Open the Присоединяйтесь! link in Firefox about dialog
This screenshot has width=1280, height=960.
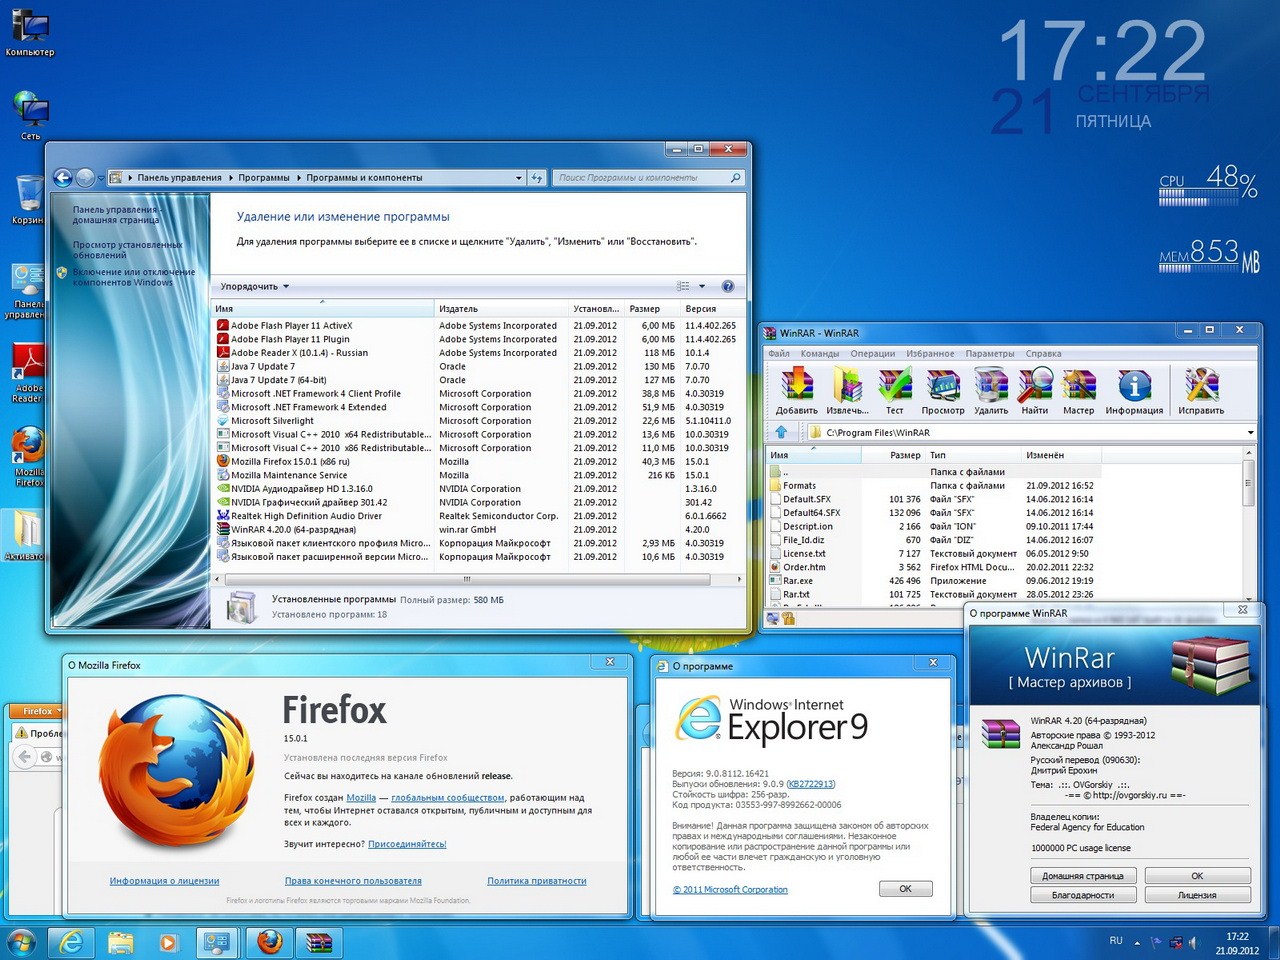(x=407, y=844)
